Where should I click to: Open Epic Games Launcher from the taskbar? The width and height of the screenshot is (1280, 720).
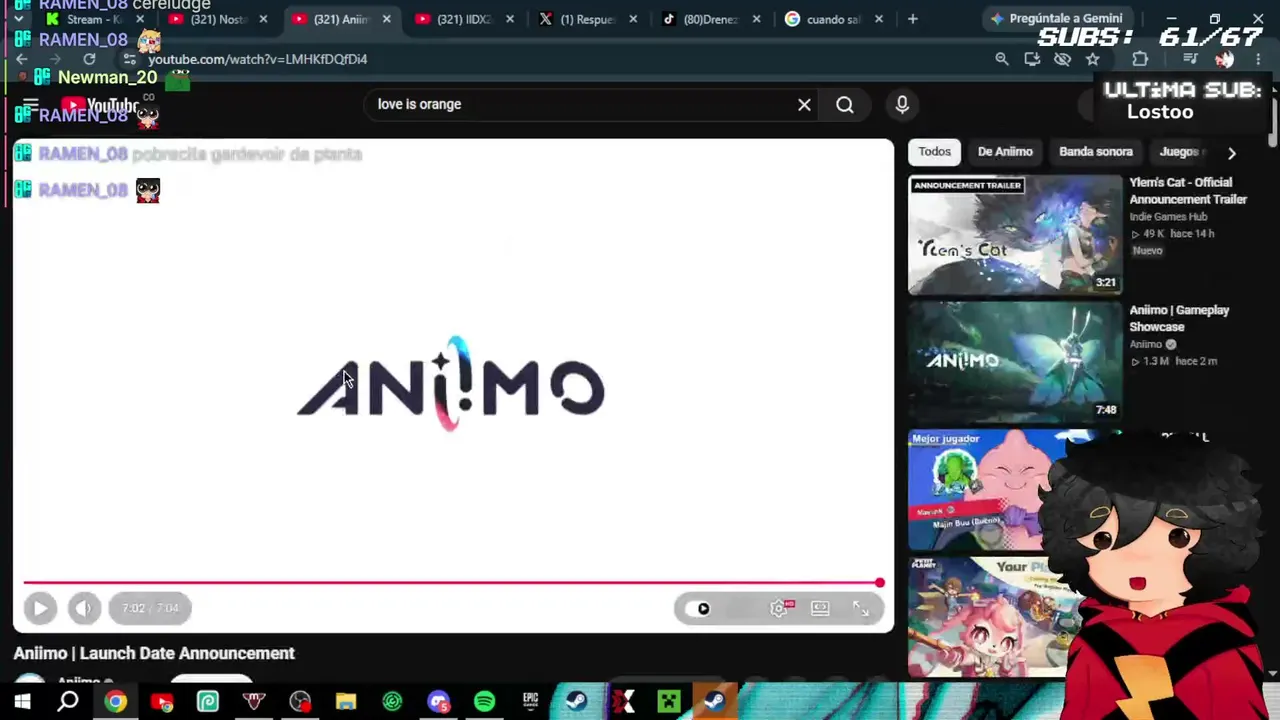pyautogui.click(x=530, y=701)
